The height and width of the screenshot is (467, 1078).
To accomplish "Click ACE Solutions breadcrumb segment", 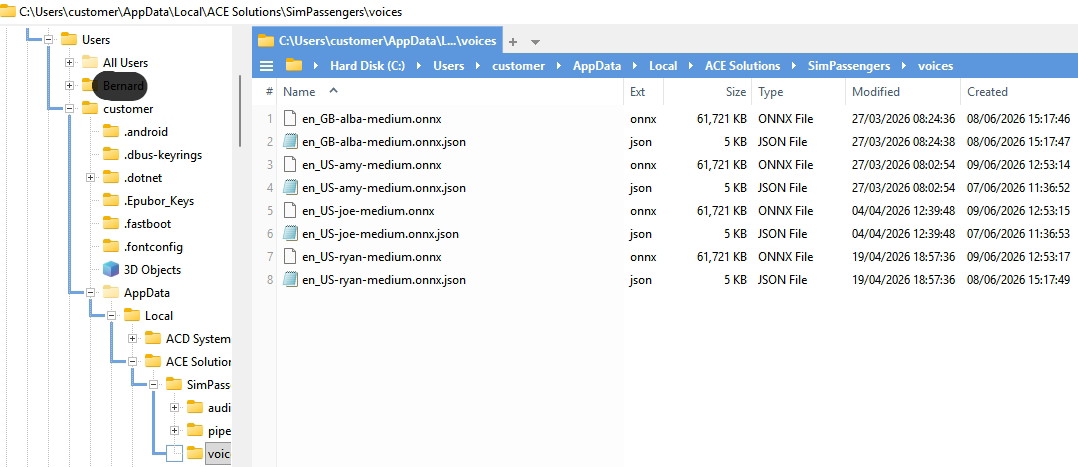I will (742, 66).
